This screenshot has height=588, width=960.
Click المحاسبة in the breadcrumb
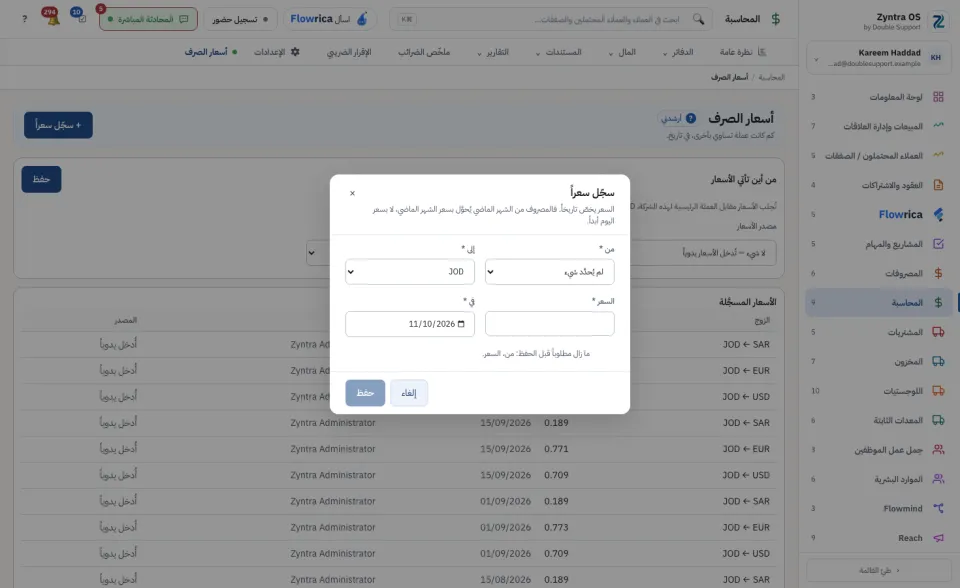pyautogui.click(x=771, y=77)
